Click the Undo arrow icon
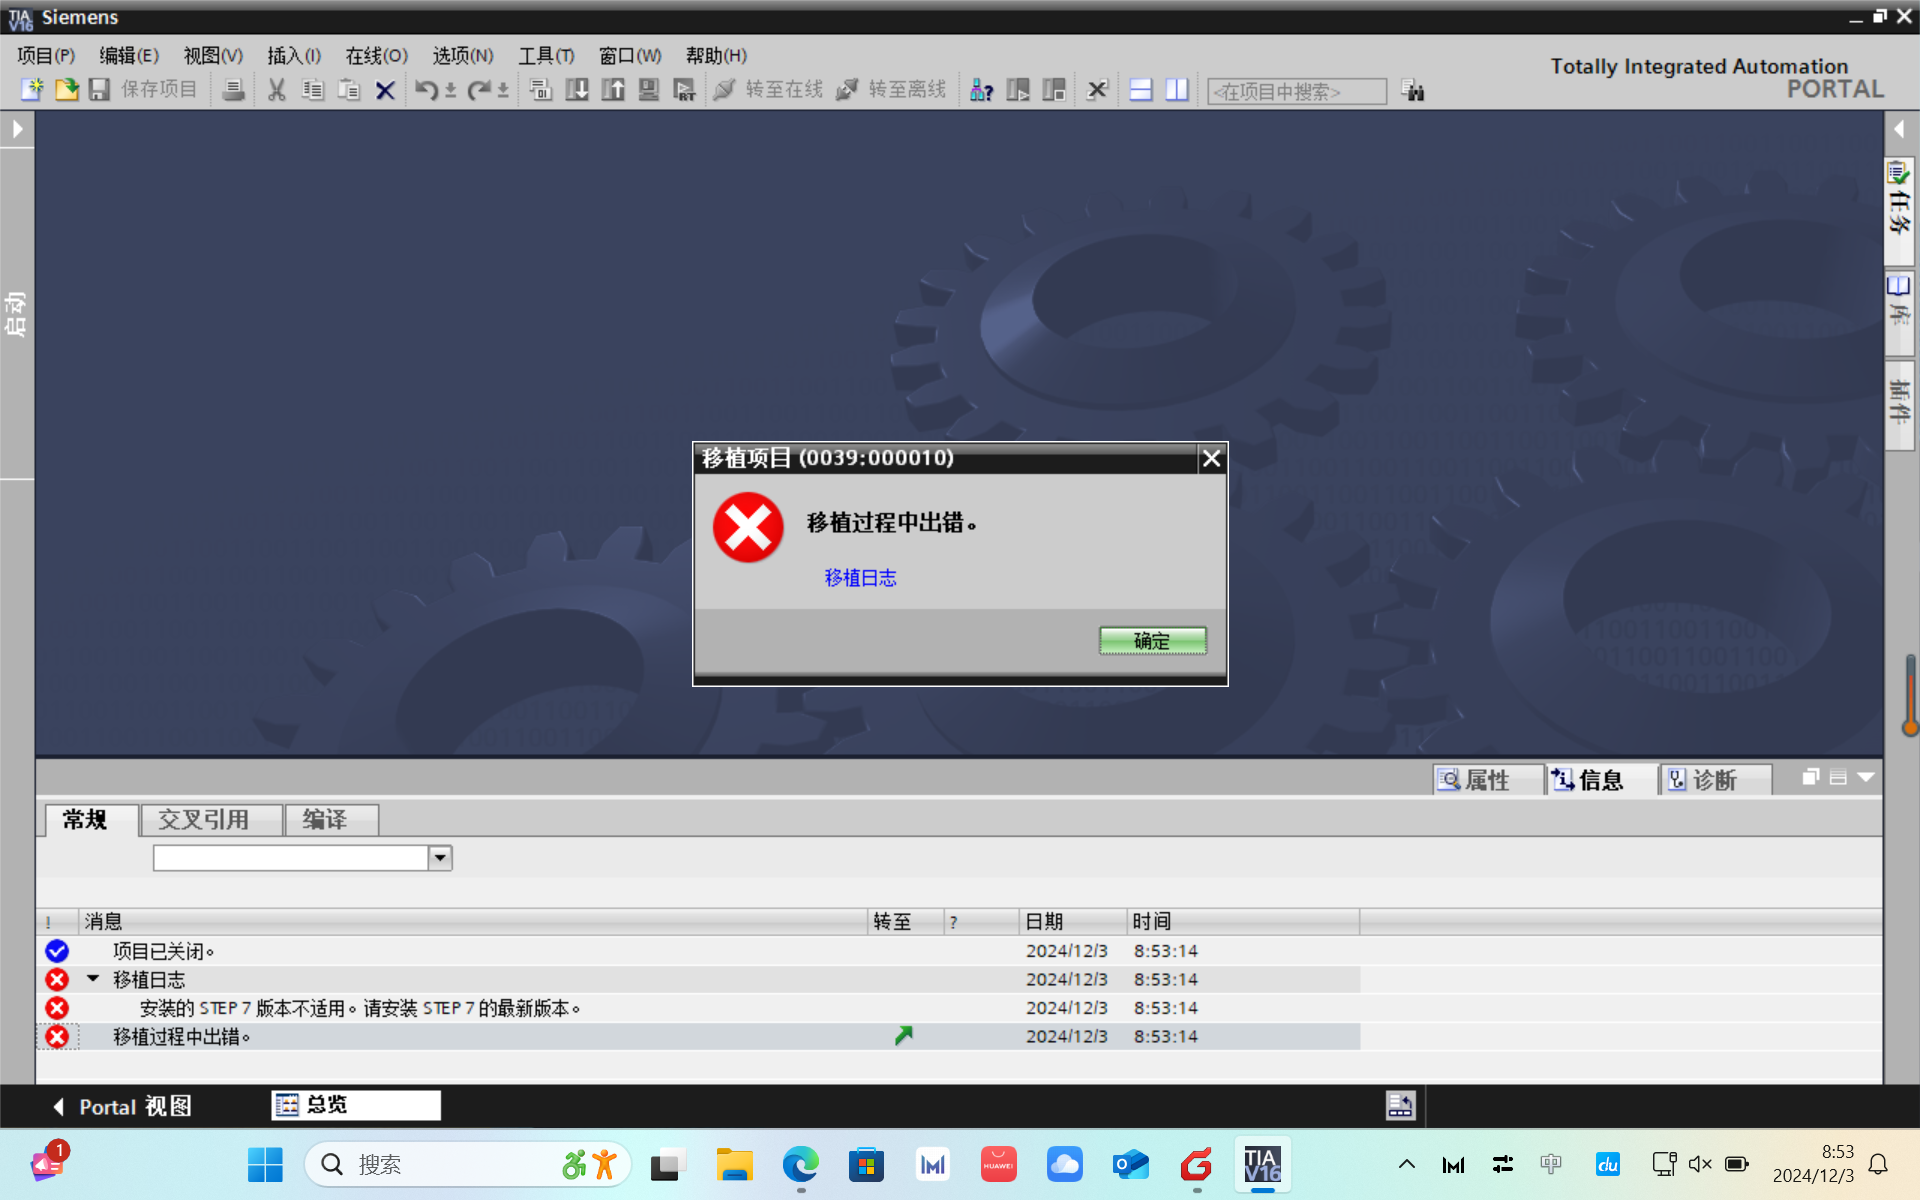The width and height of the screenshot is (1920, 1200). (x=426, y=90)
